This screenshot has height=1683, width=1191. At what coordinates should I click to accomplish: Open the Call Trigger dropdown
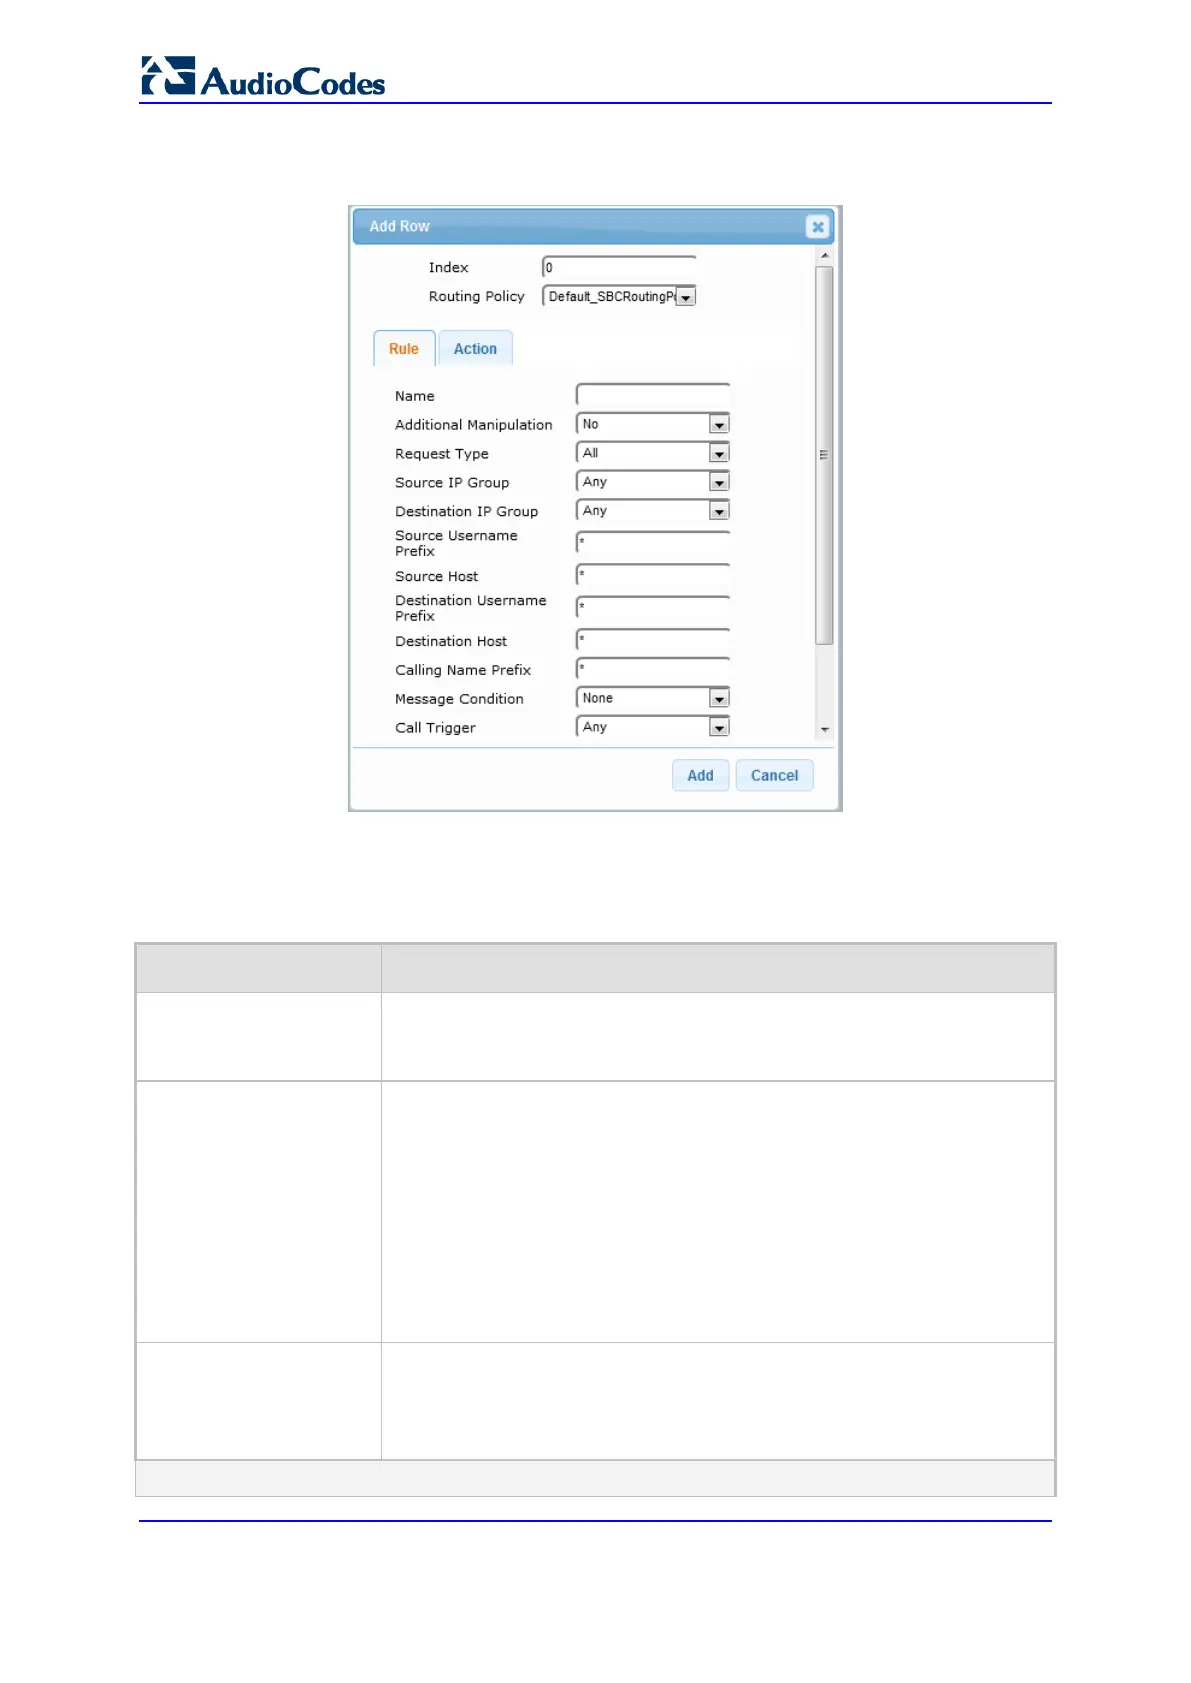pos(653,727)
